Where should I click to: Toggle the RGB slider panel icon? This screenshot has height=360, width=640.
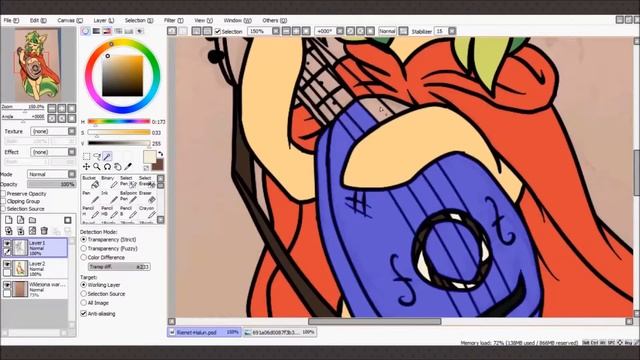[96, 31]
